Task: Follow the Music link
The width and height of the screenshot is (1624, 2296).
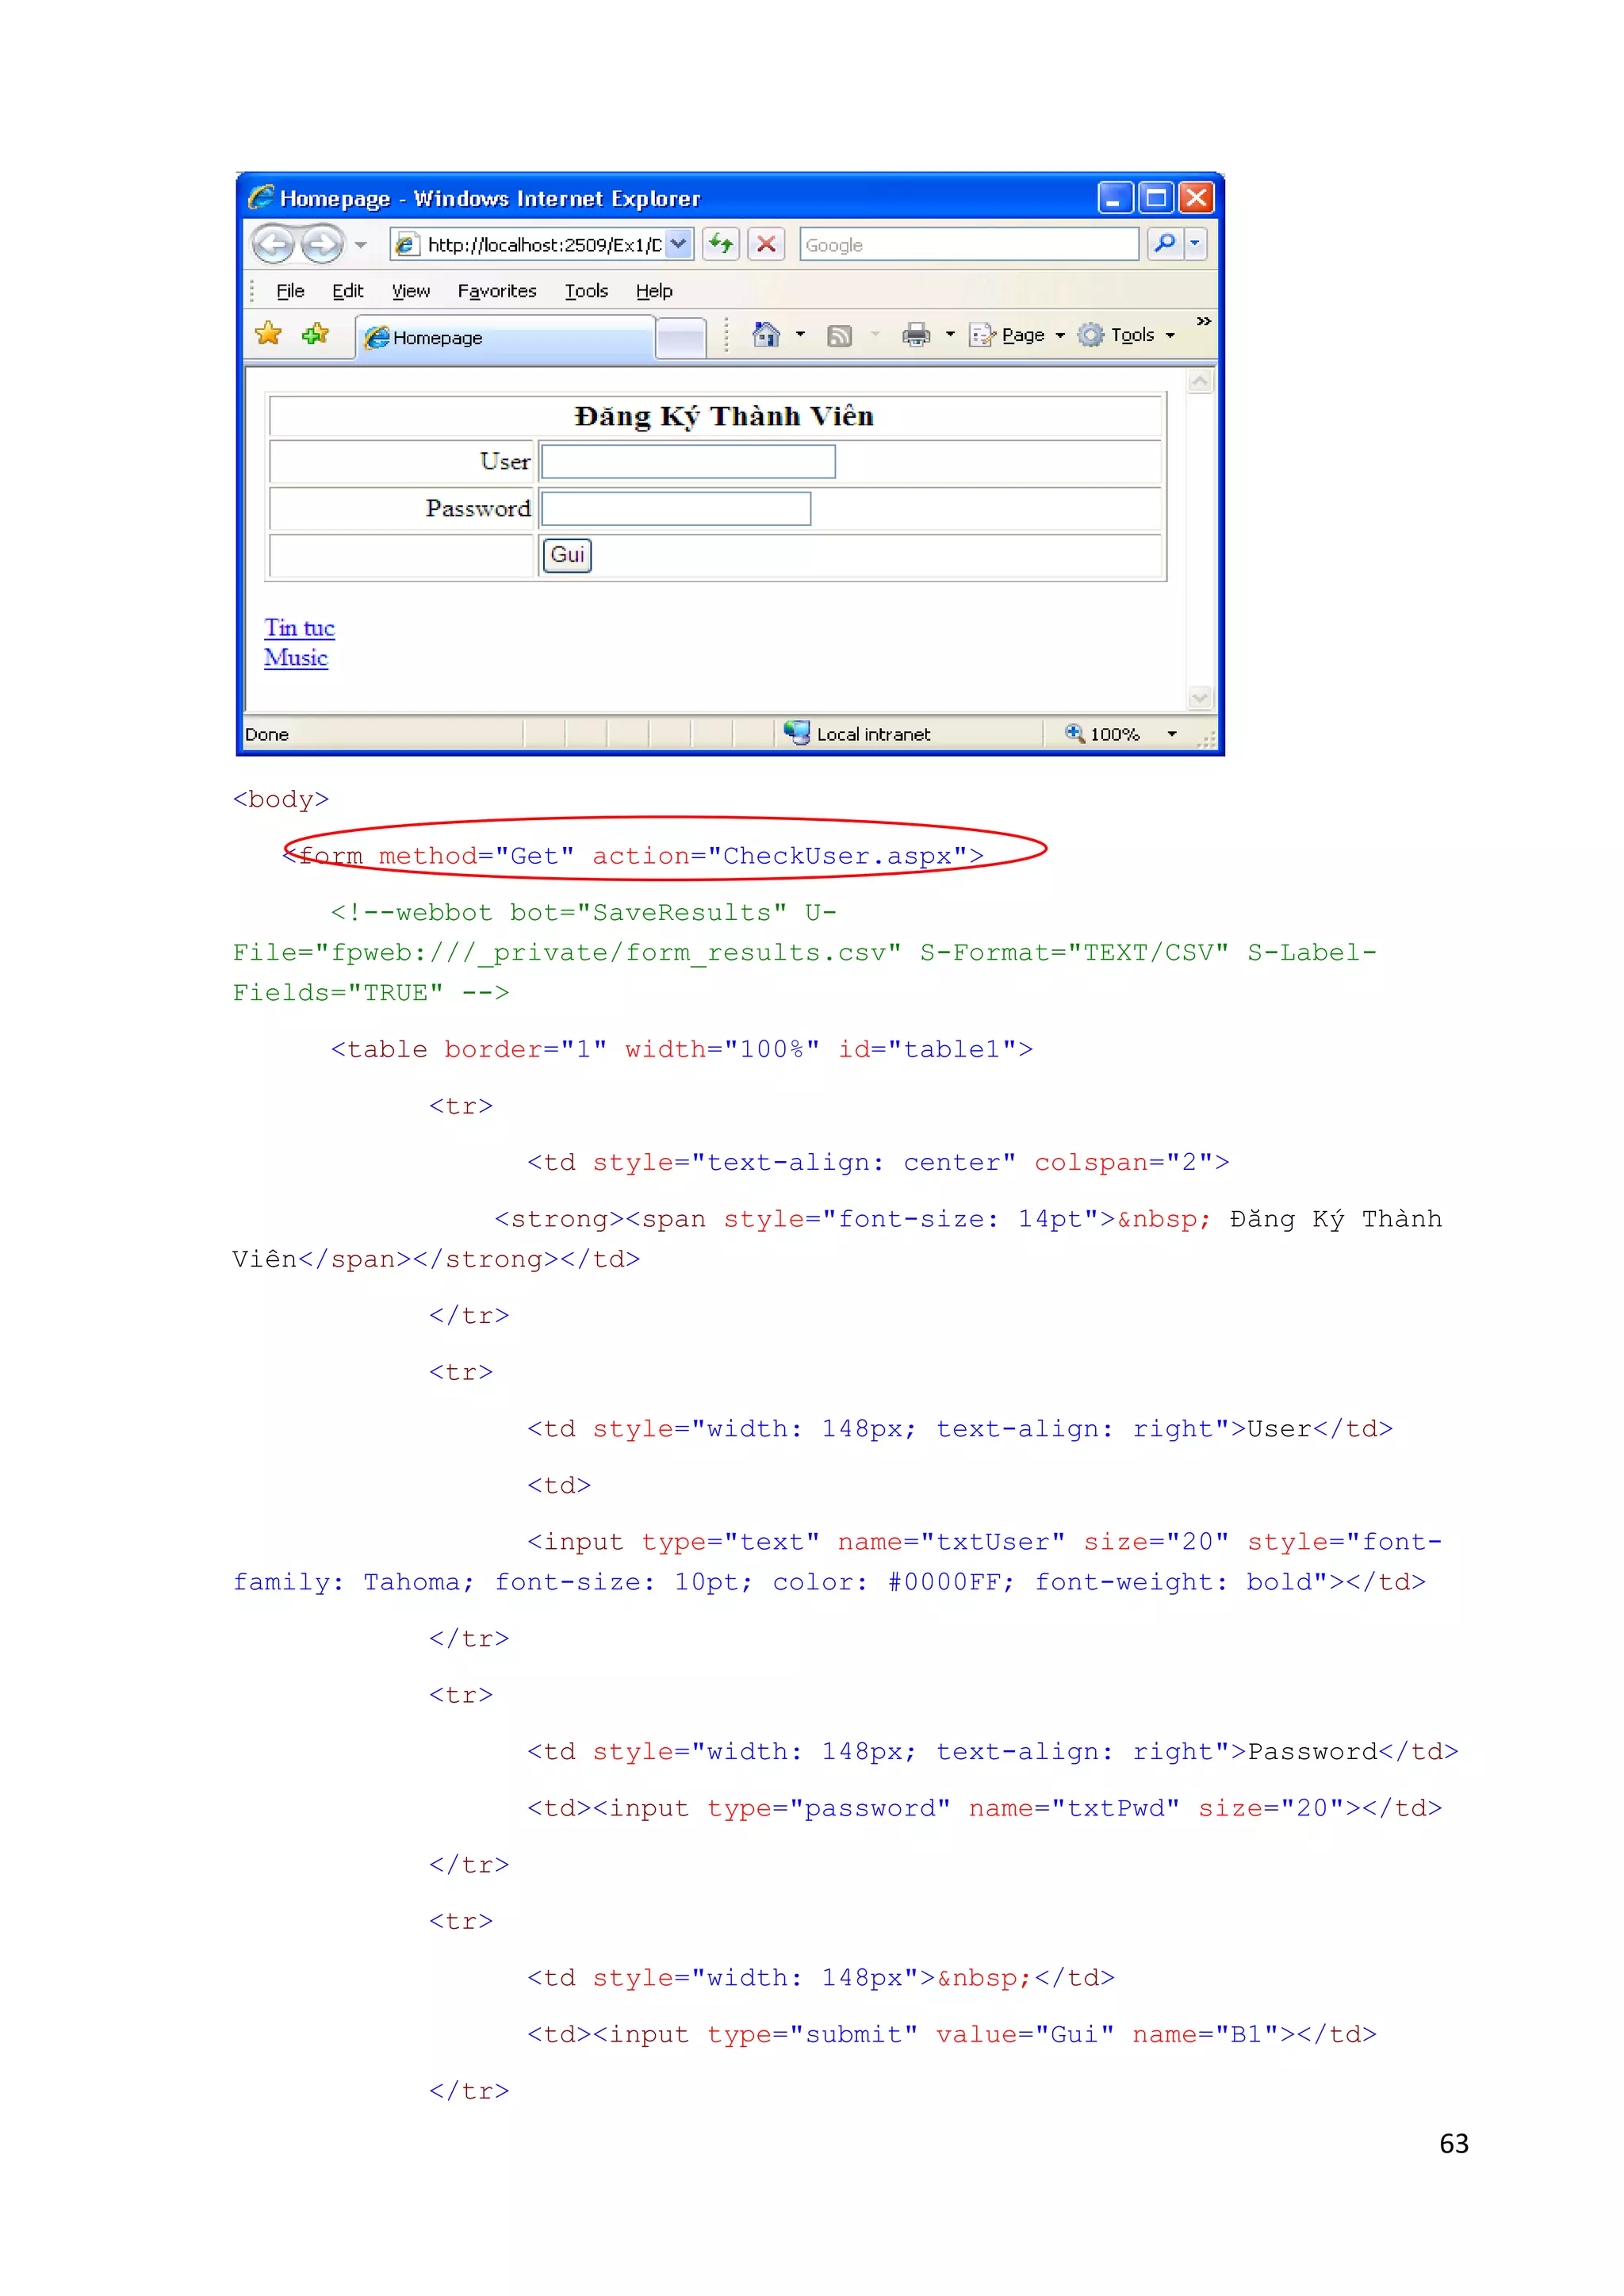Action: pos(296,658)
